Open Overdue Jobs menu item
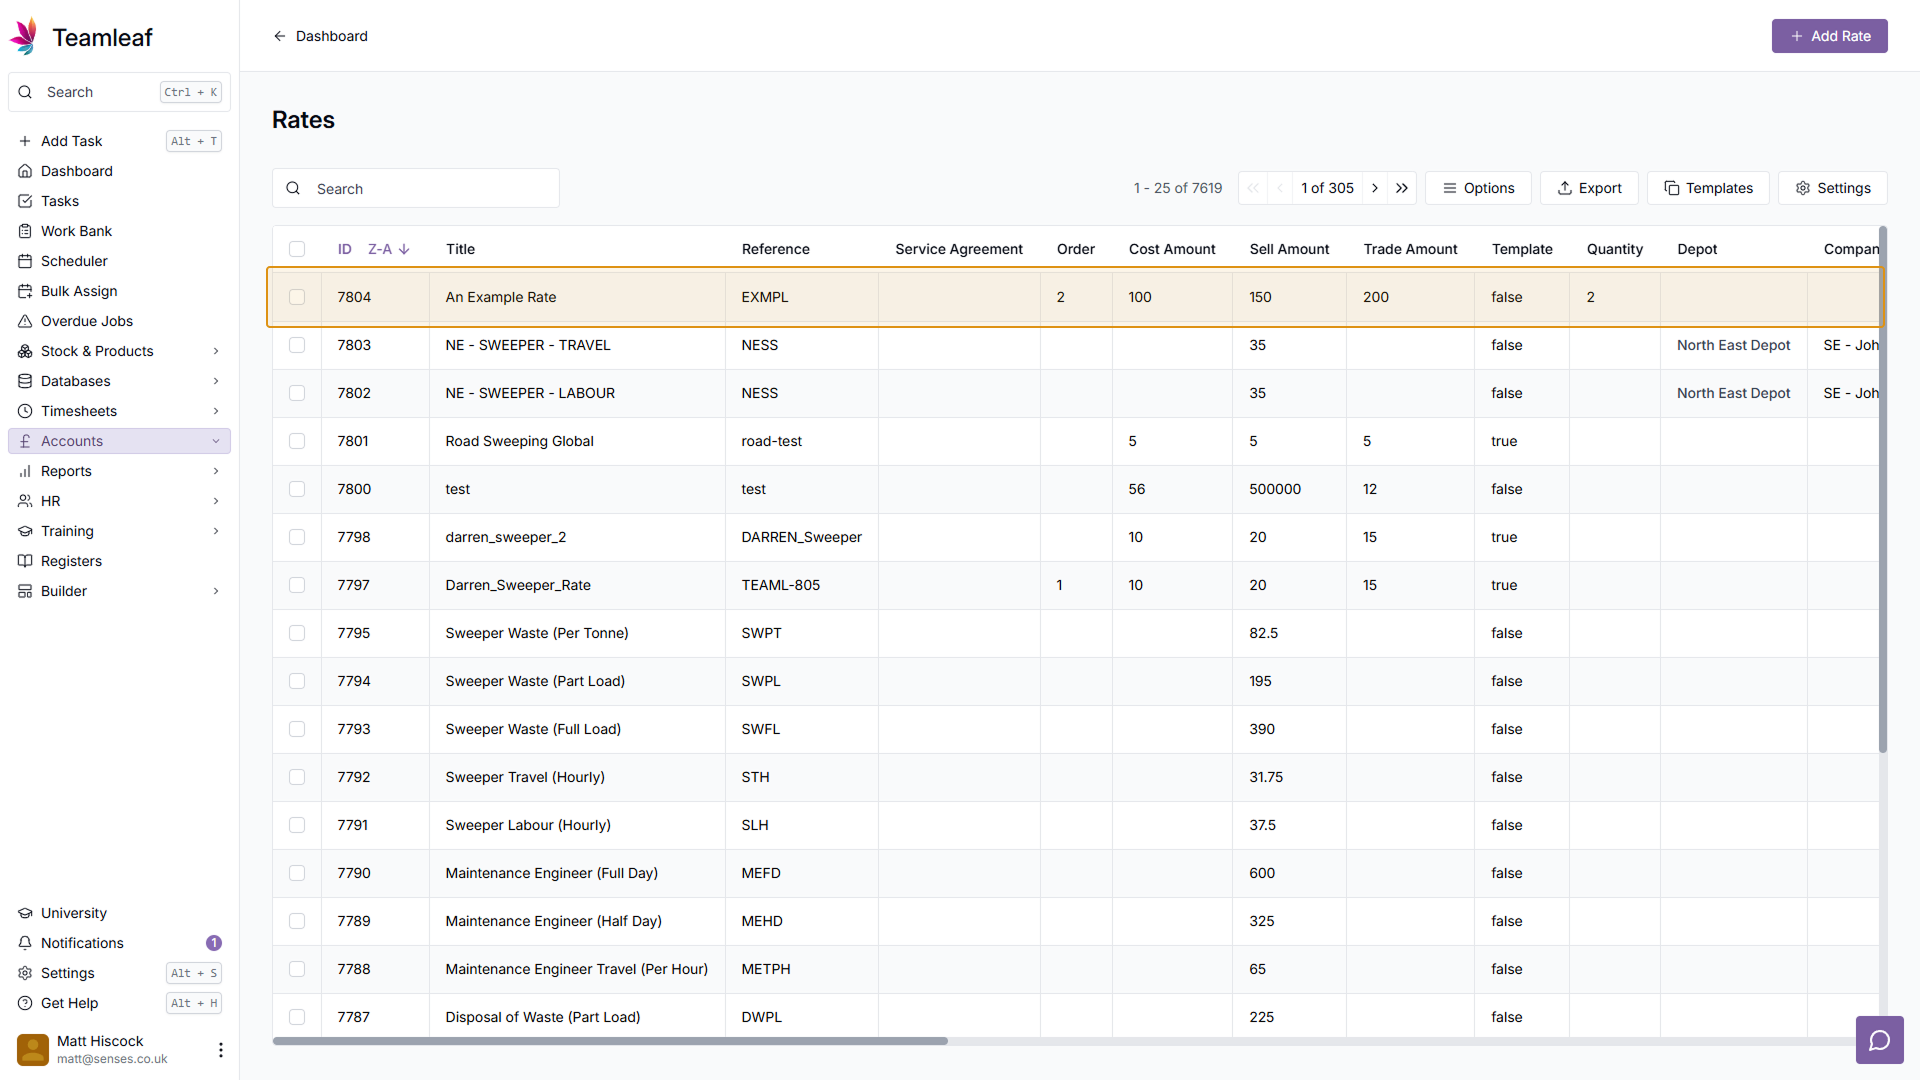 pos(86,321)
